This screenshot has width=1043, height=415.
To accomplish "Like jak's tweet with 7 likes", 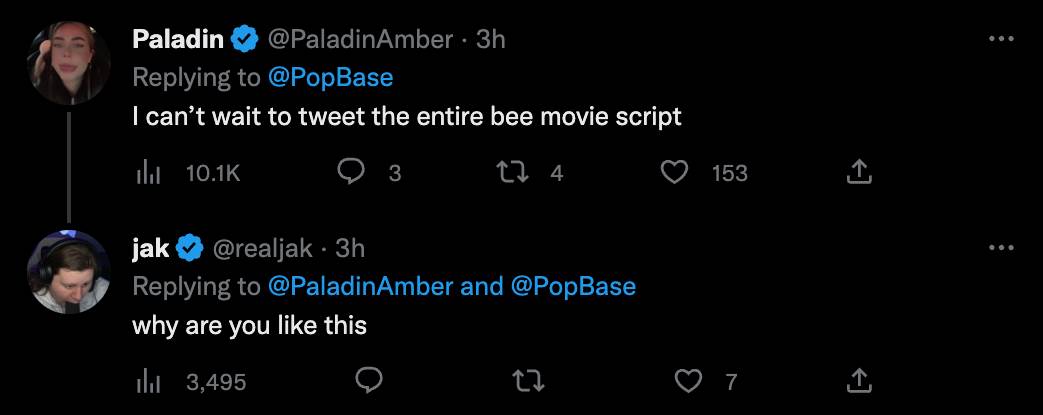I will (x=688, y=381).
